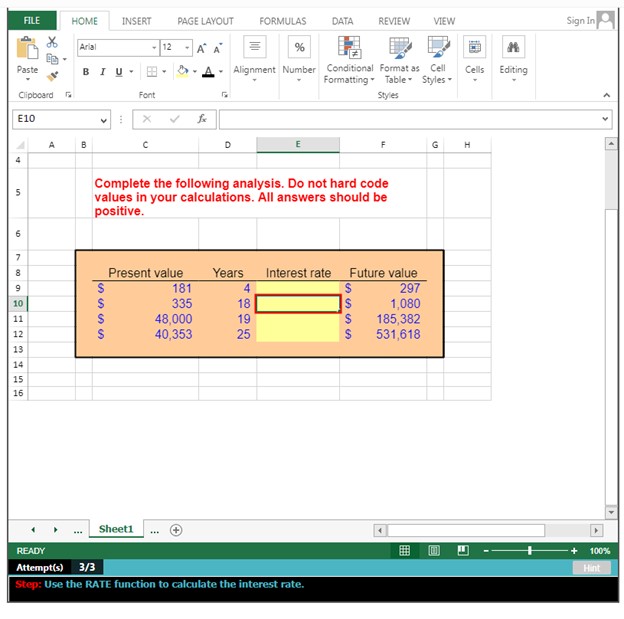624x619 pixels.
Task: Add a new sheet with plus icon
Action: (176, 530)
